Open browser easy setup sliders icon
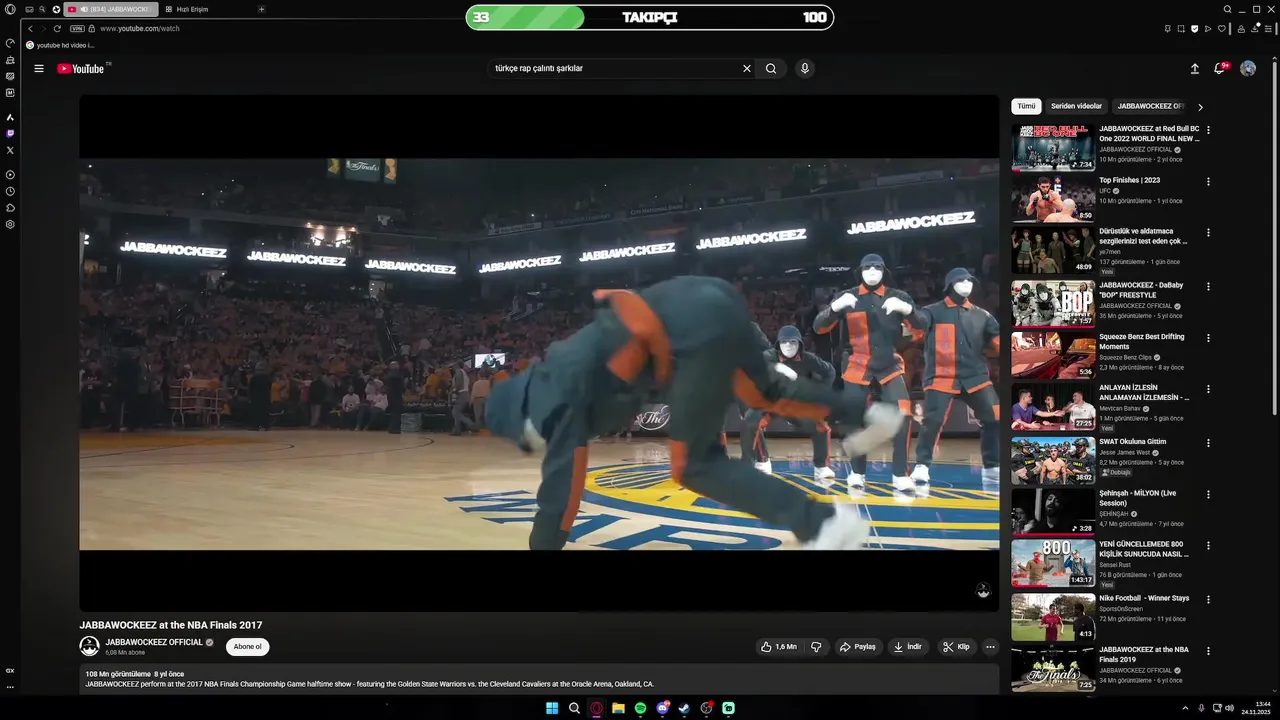Image resolution: width=1280 pixels, height=720 pixels. [x=1267, y=29]
